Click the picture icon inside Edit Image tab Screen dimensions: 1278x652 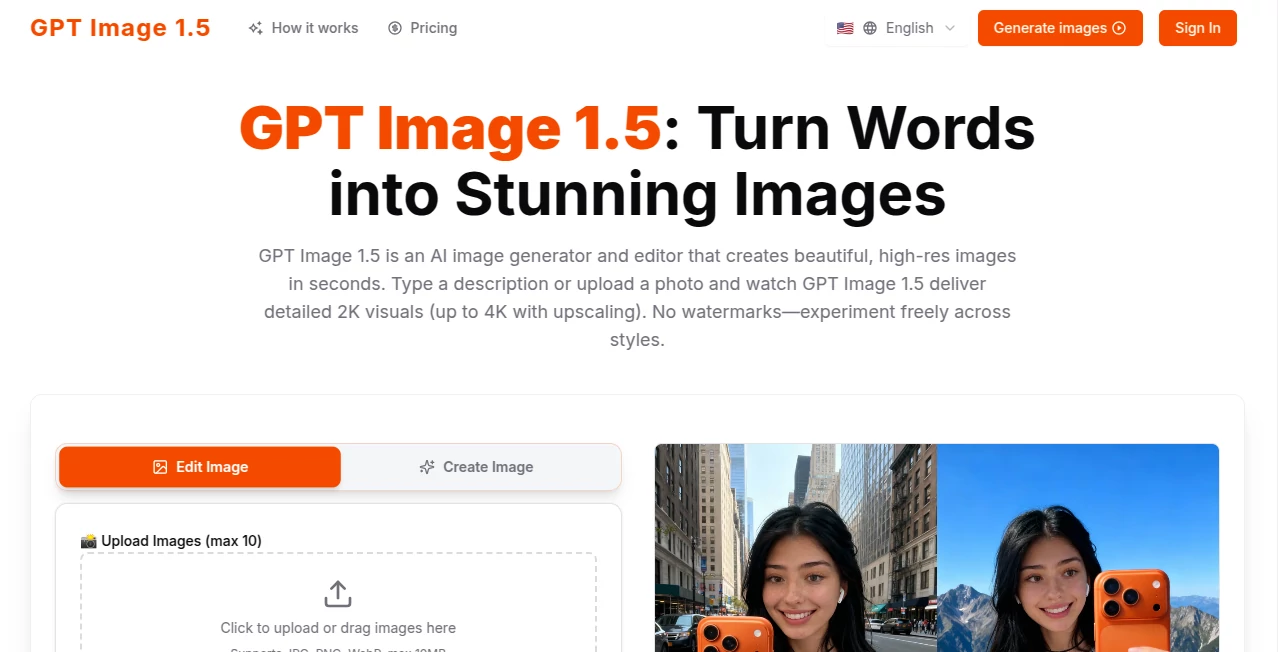click(x=160, y=466)
